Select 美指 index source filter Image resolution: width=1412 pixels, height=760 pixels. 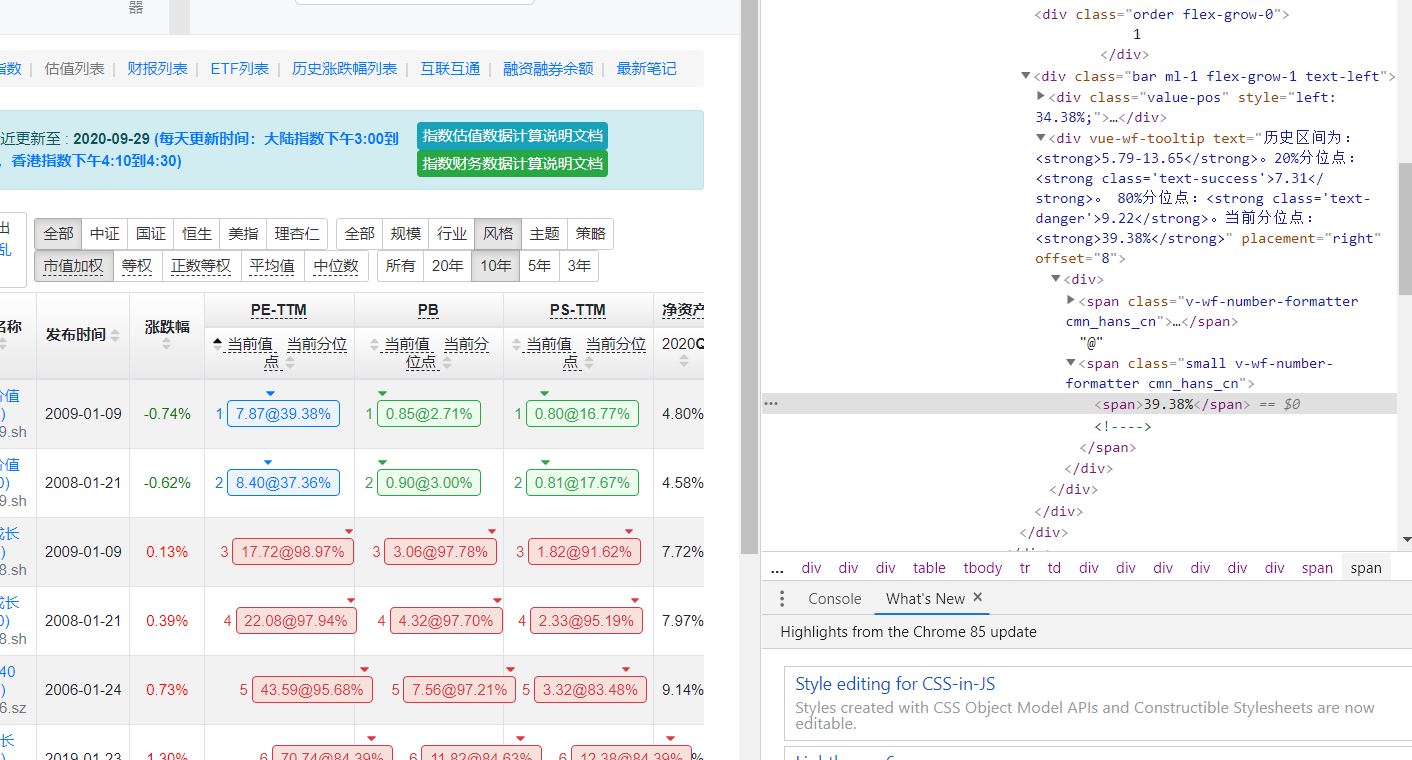pyautogui.click(x=242, y=233)
